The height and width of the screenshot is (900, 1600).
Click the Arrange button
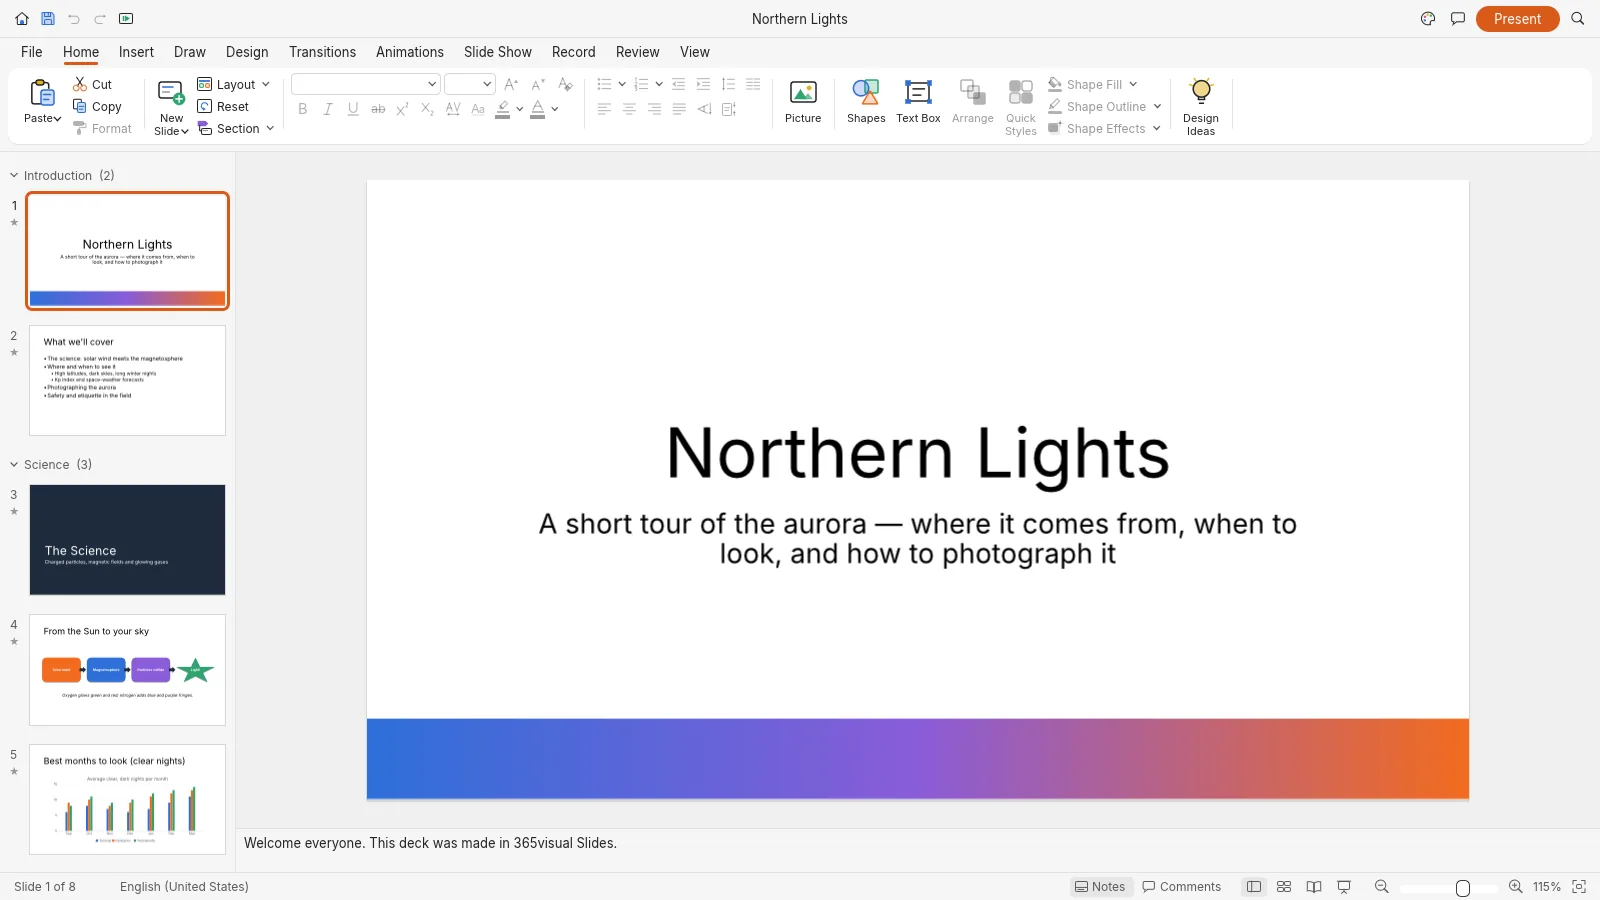pos(973,102)
